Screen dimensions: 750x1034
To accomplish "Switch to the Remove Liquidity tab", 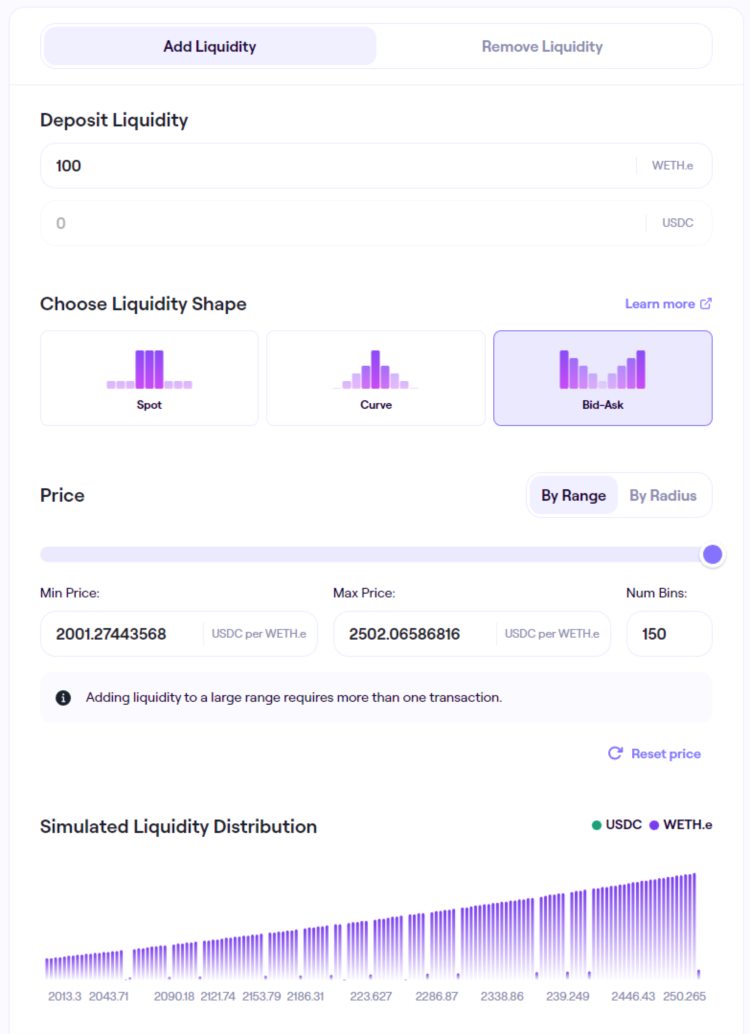I will coord(541,46).
